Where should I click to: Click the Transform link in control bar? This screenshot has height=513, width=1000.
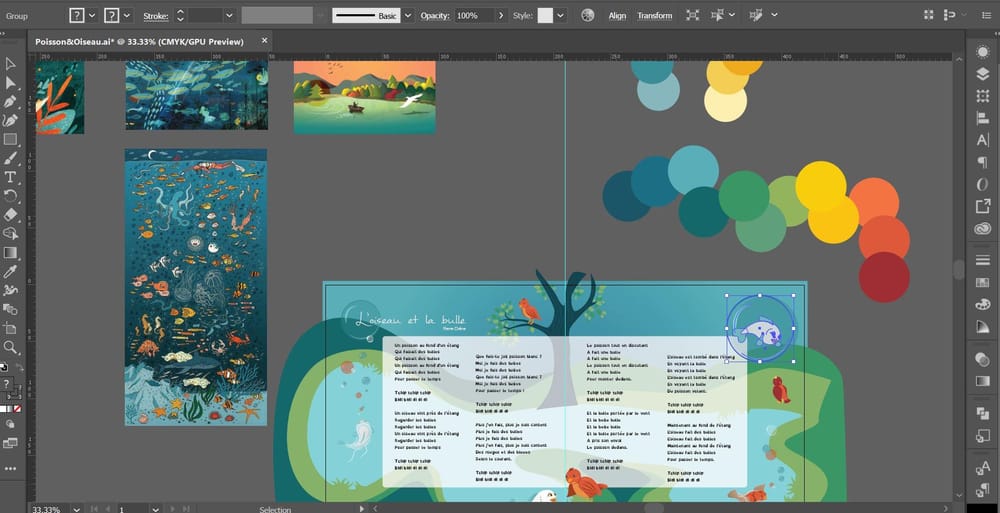[655, 16]
